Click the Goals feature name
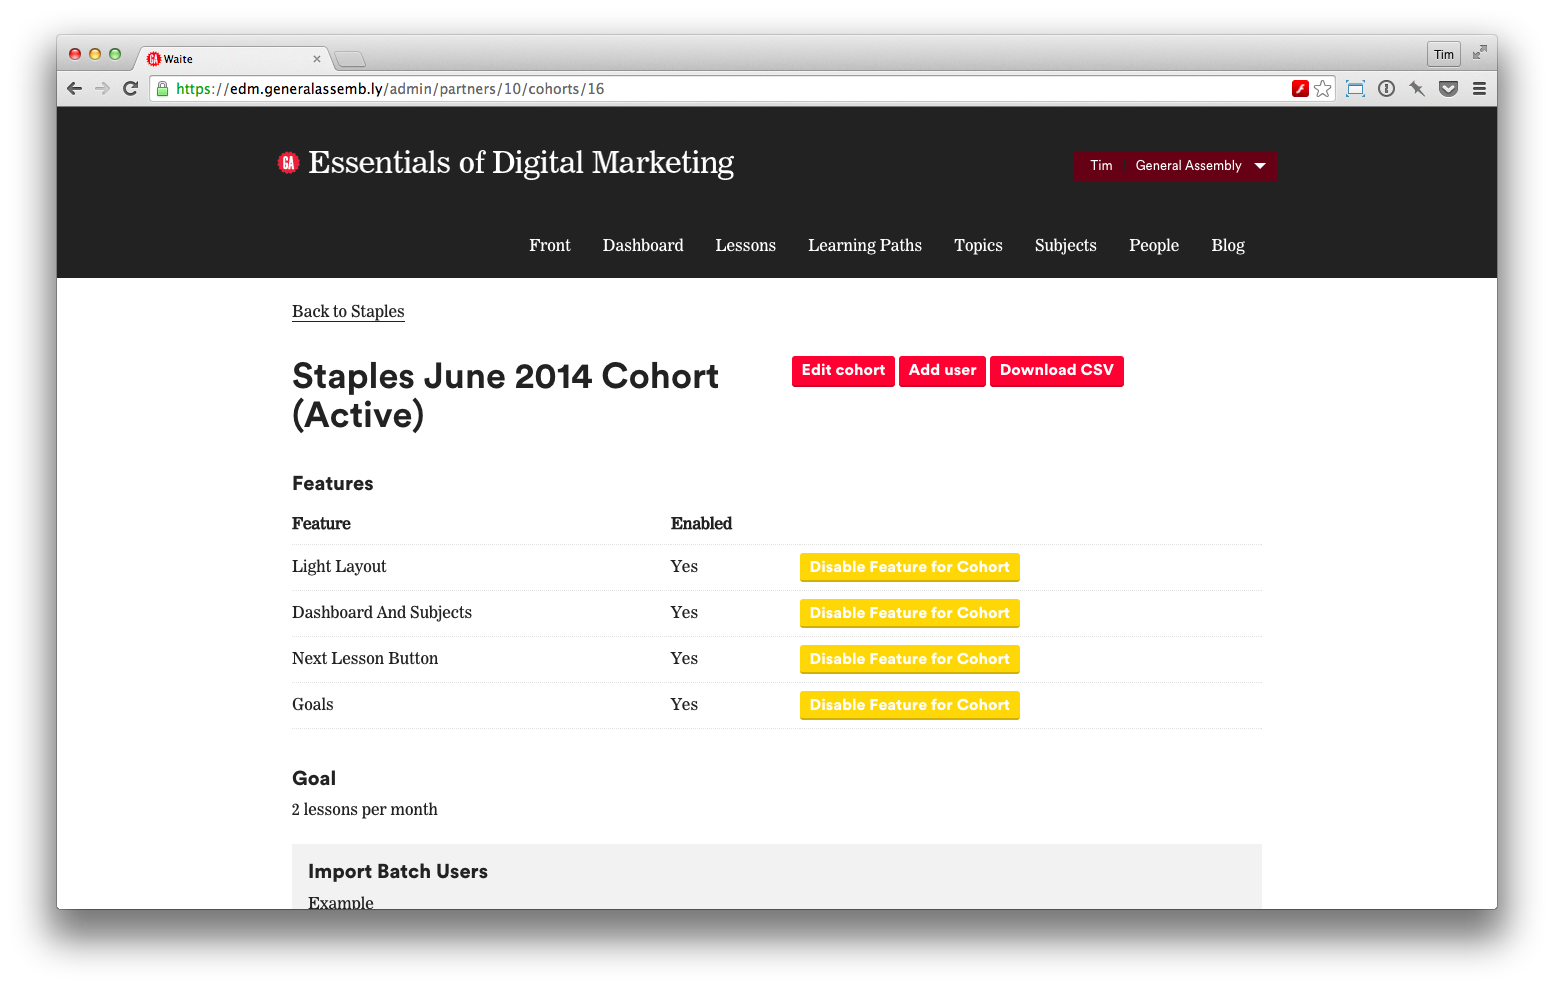1554x988 pixels. pyautogui.click(x=313, y=704)
